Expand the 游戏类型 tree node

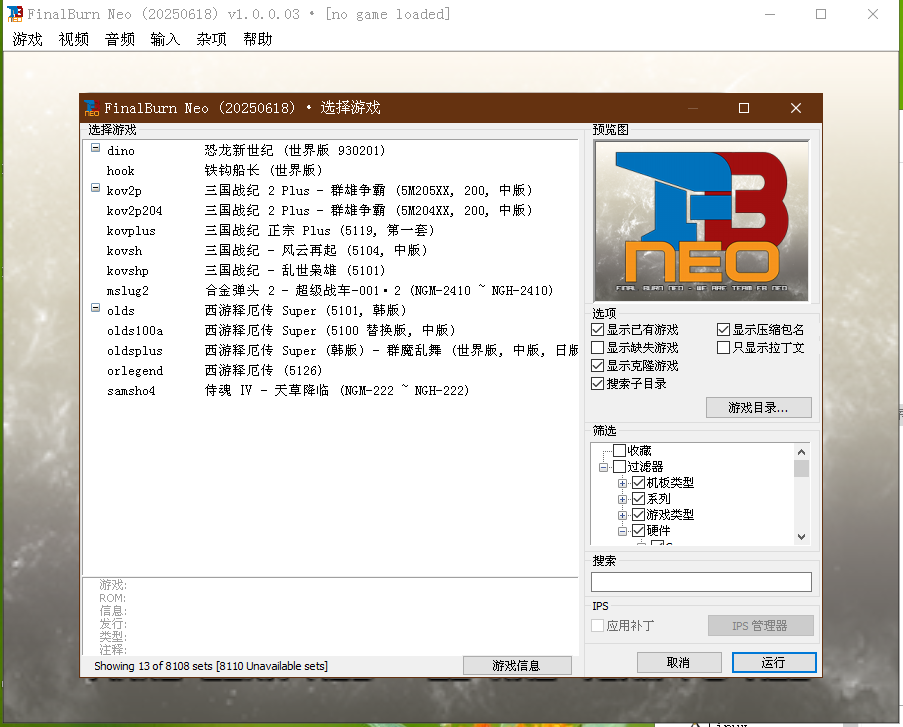point(623,515)
